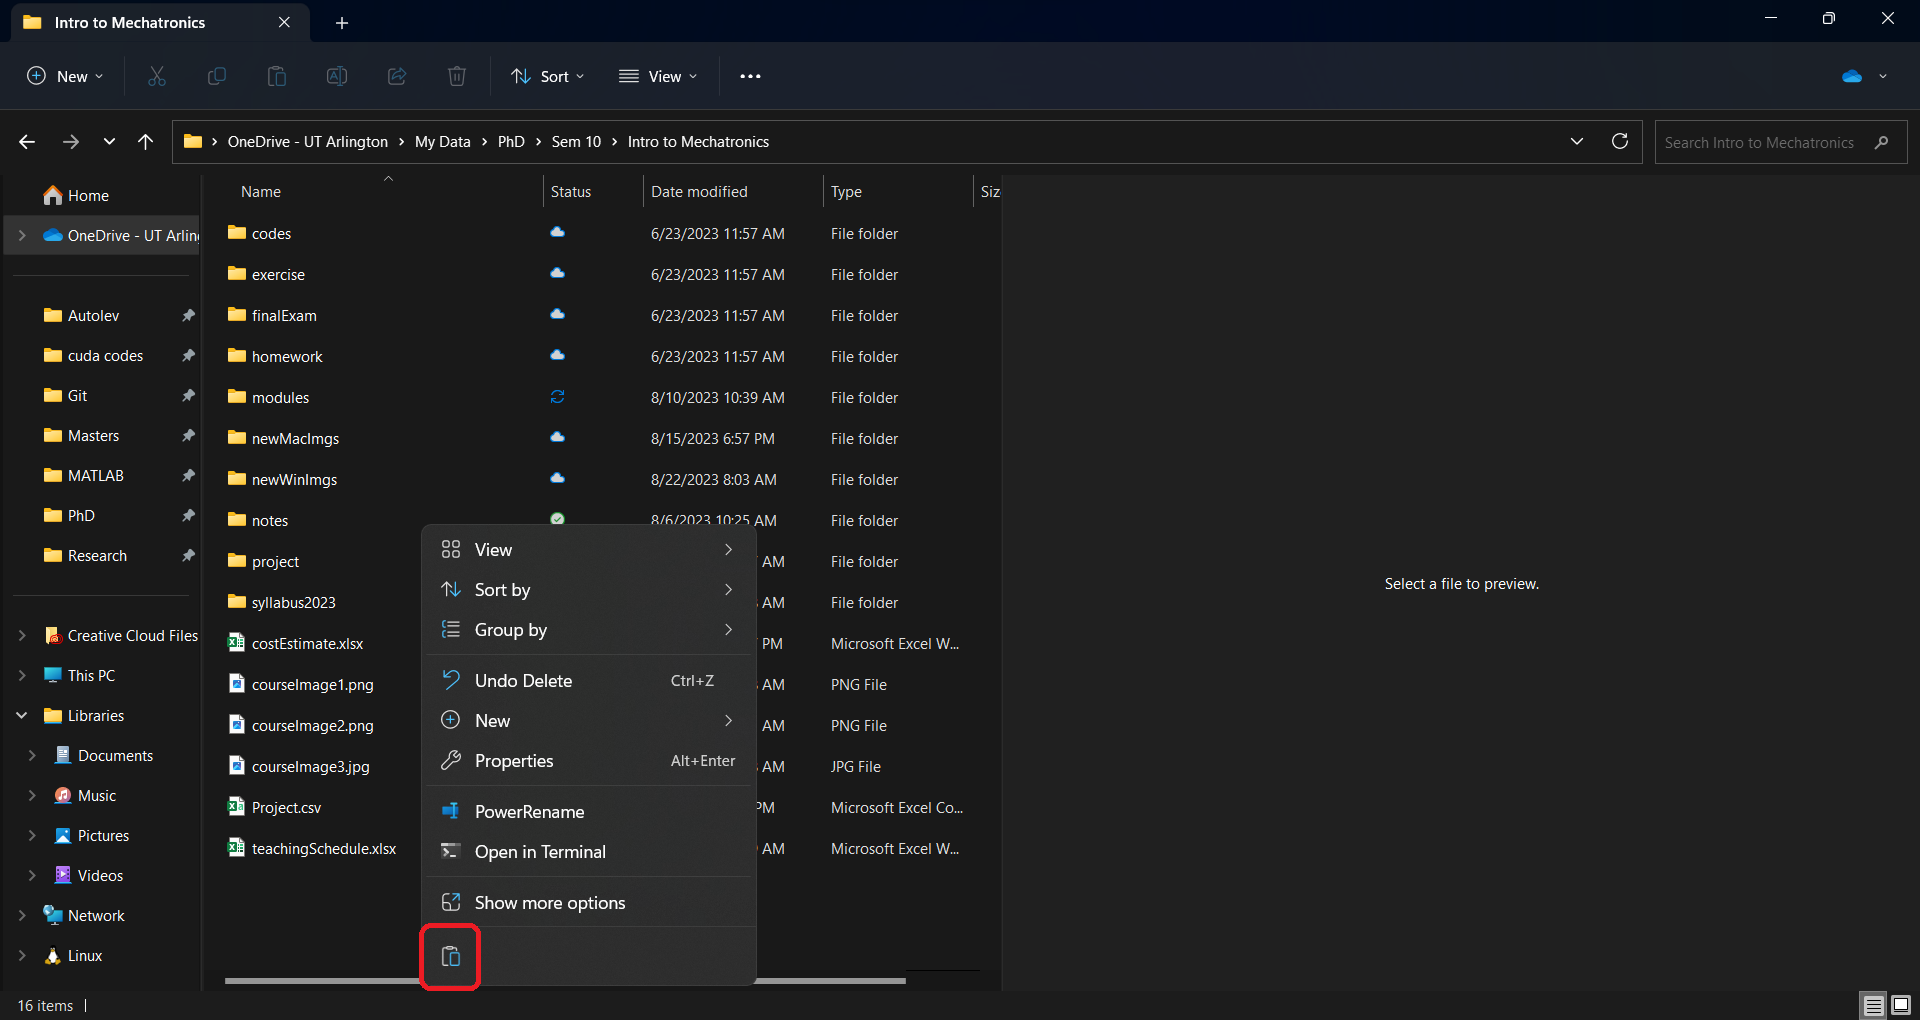1920x1020 pixels.
Task: Open the costEstimate.xlsx file
Action: 307,644
